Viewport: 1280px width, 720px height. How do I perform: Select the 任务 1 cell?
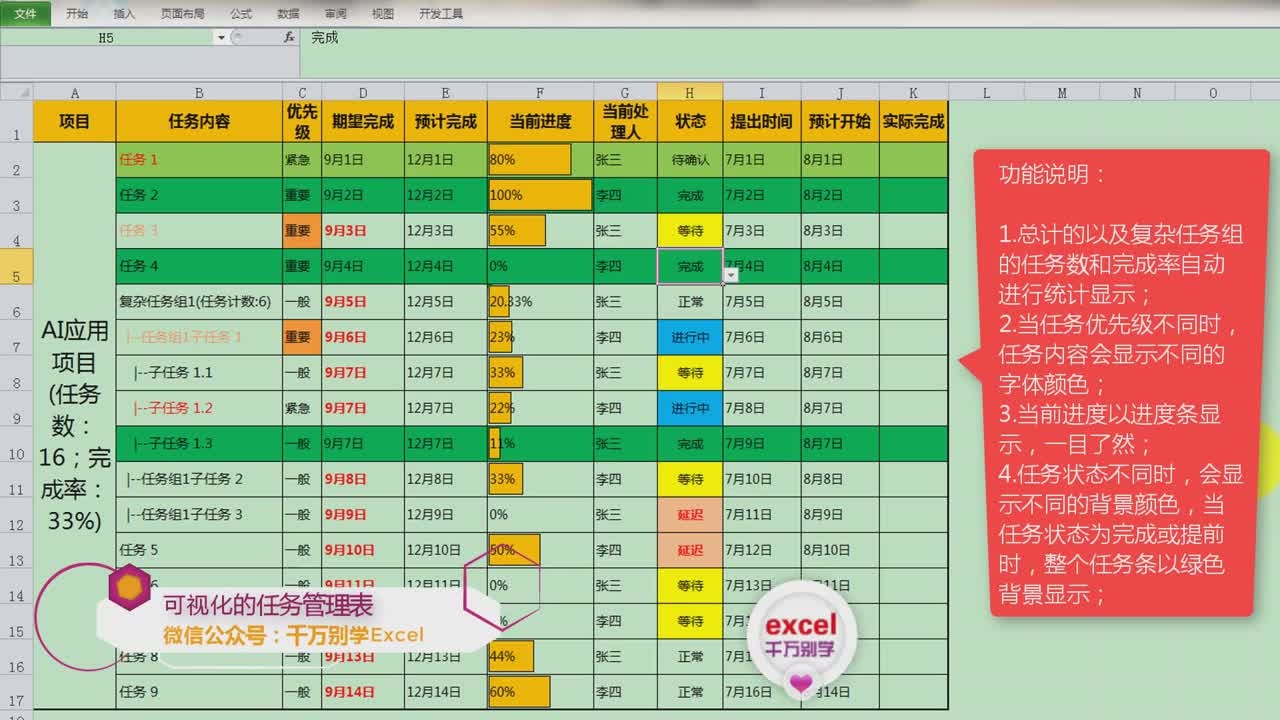[199, 160]
